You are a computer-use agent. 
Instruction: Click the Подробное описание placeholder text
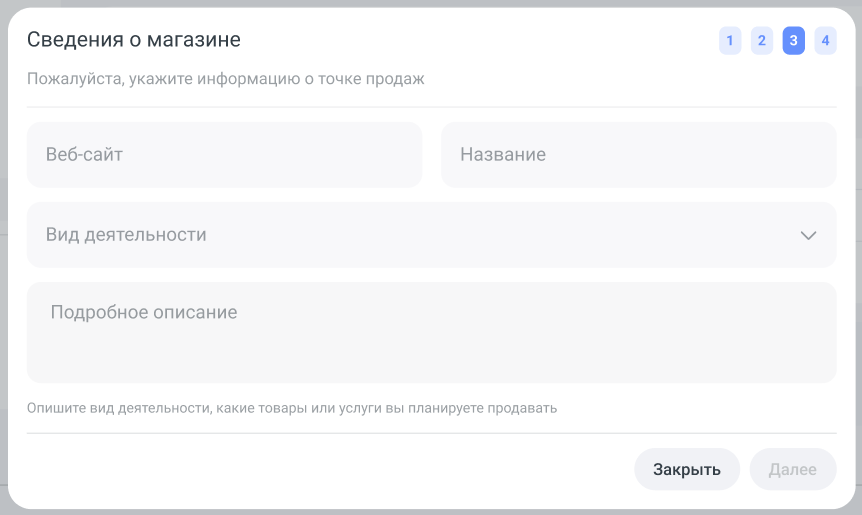click(x=144, y=312)
